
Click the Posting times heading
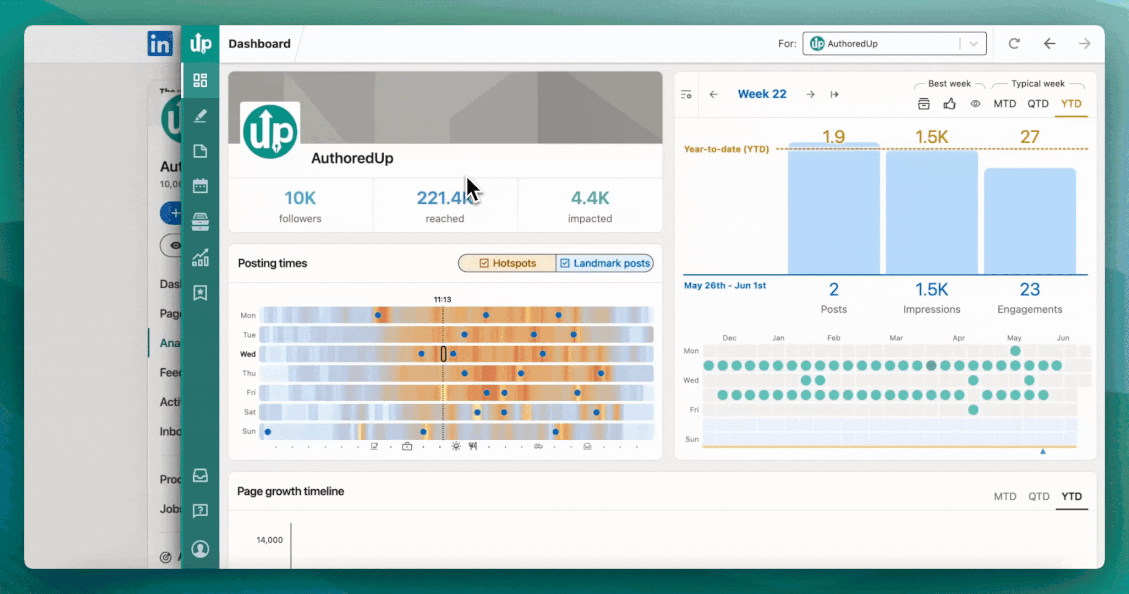(x=272, y=264)
